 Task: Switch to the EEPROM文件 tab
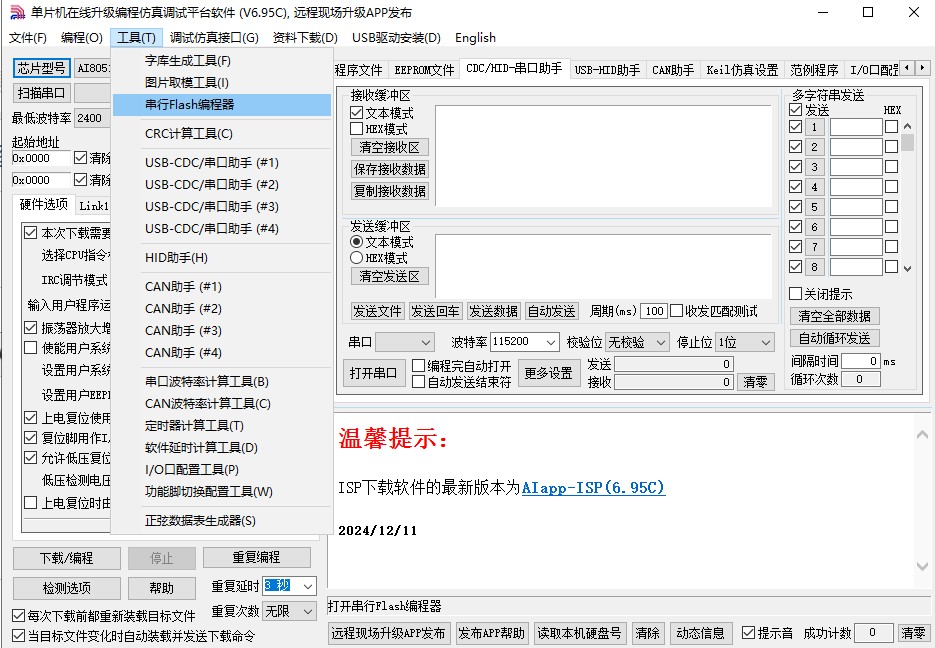tap(424, 70)
